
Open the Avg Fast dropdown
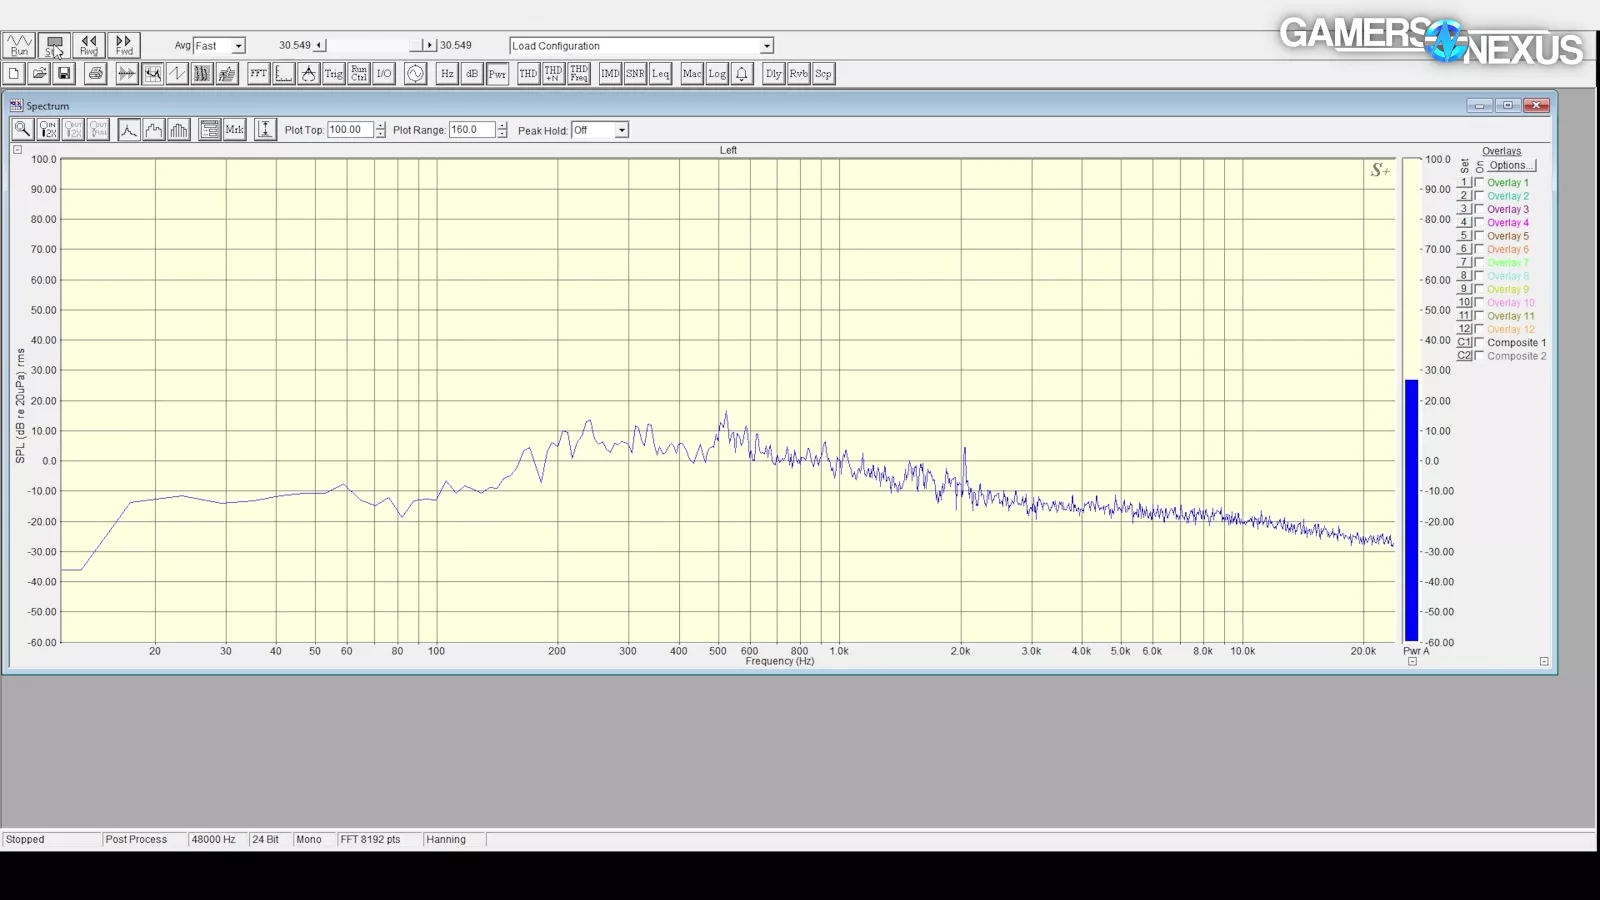[238, 46]
